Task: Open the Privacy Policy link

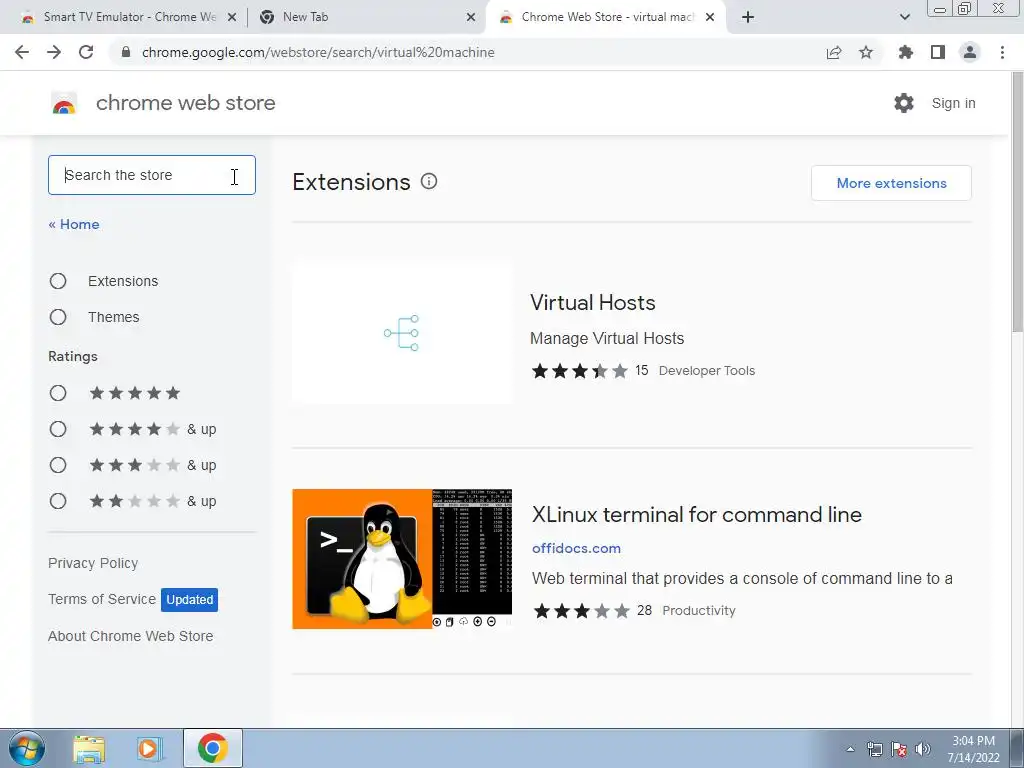Action: pyautogui.click(x=93, y=563)
